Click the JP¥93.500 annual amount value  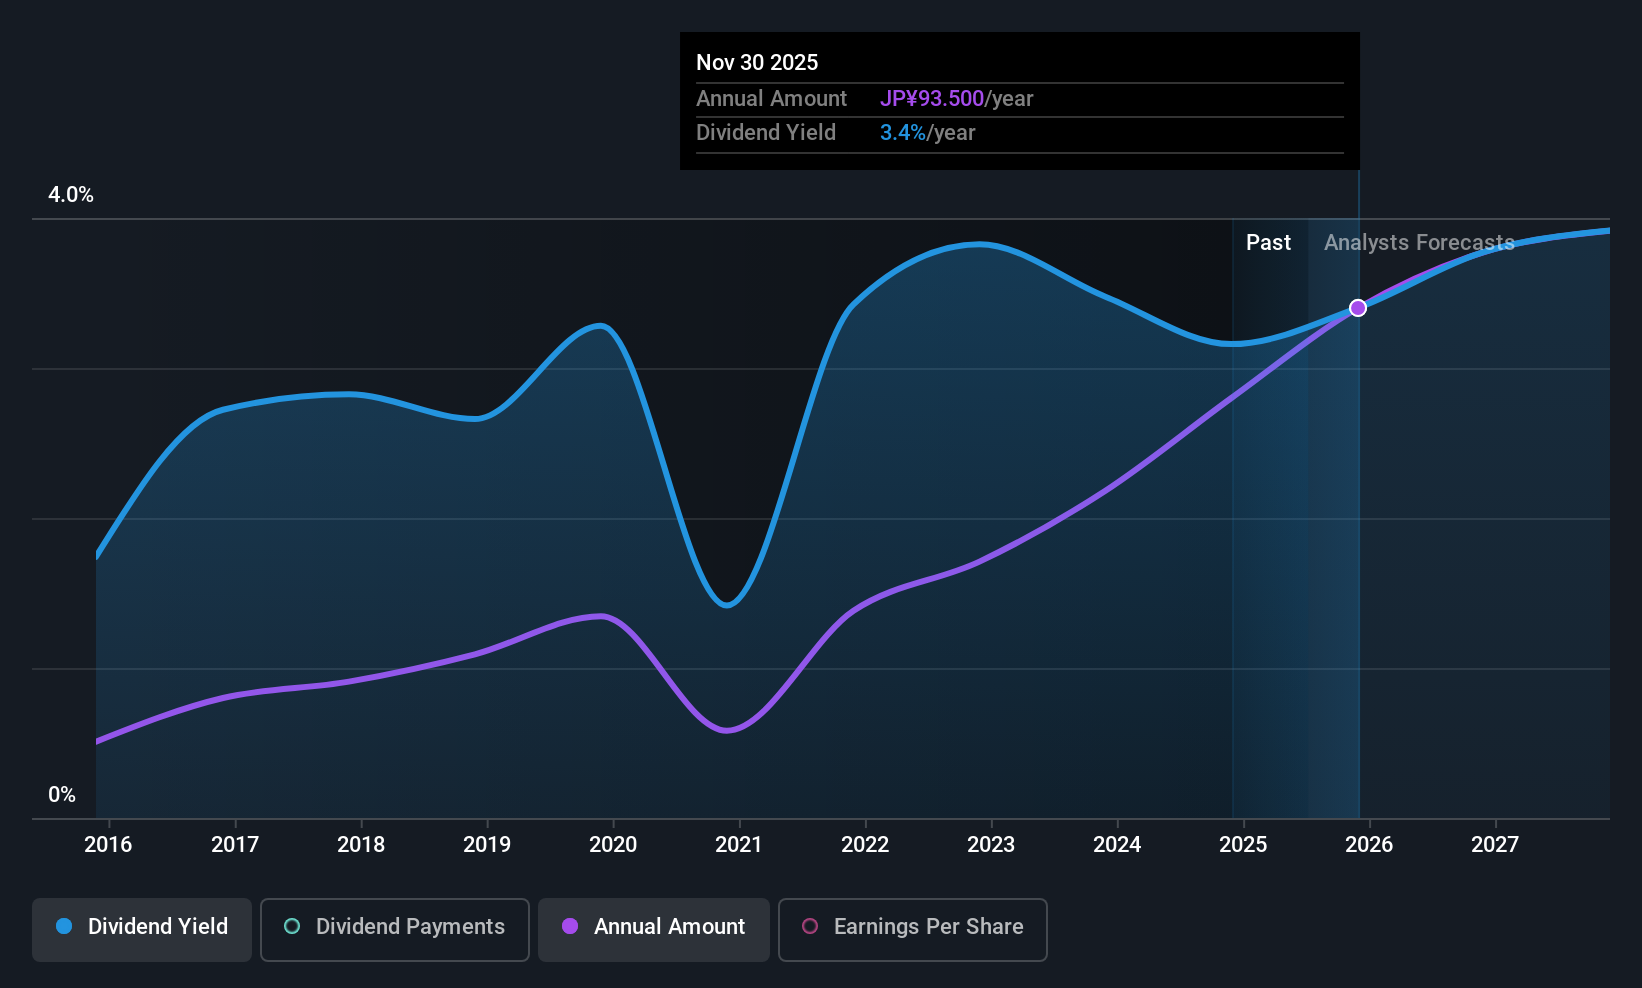click(x=932, y=99)
